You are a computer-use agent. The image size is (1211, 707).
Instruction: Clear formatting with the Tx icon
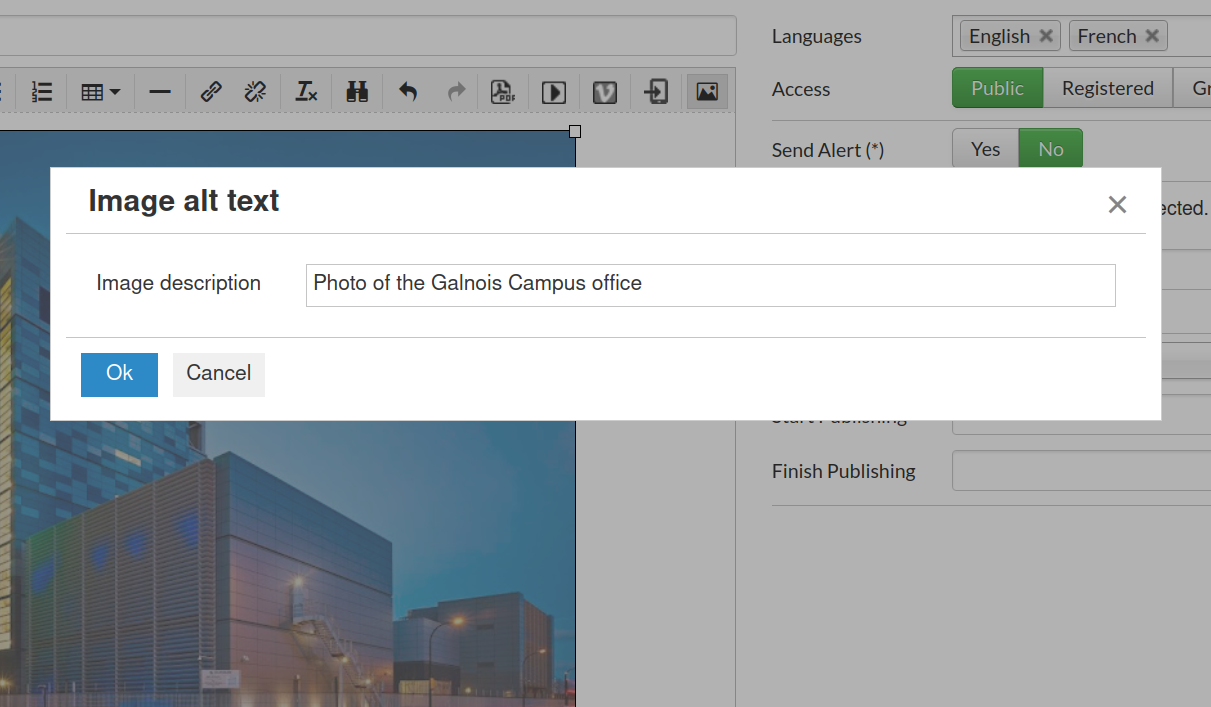pos(306,92)
